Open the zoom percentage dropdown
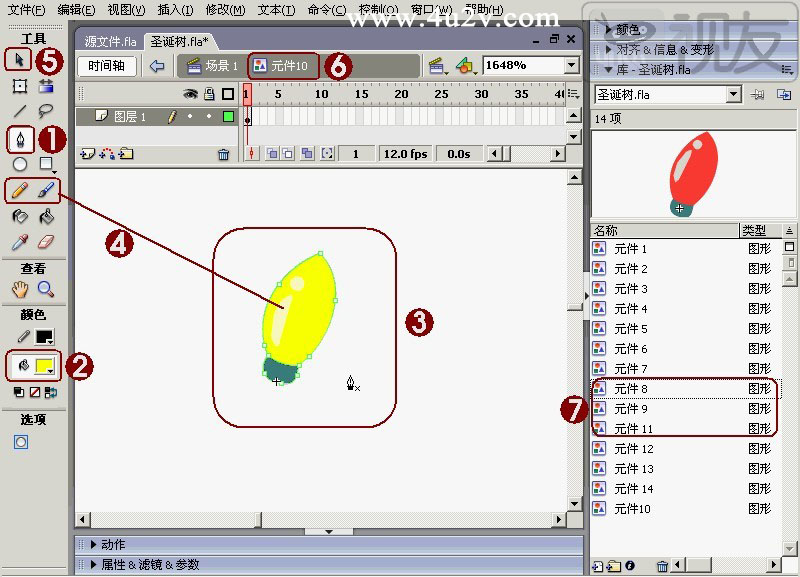The height and width of the screenshot is (577, 800). point(571,65)
